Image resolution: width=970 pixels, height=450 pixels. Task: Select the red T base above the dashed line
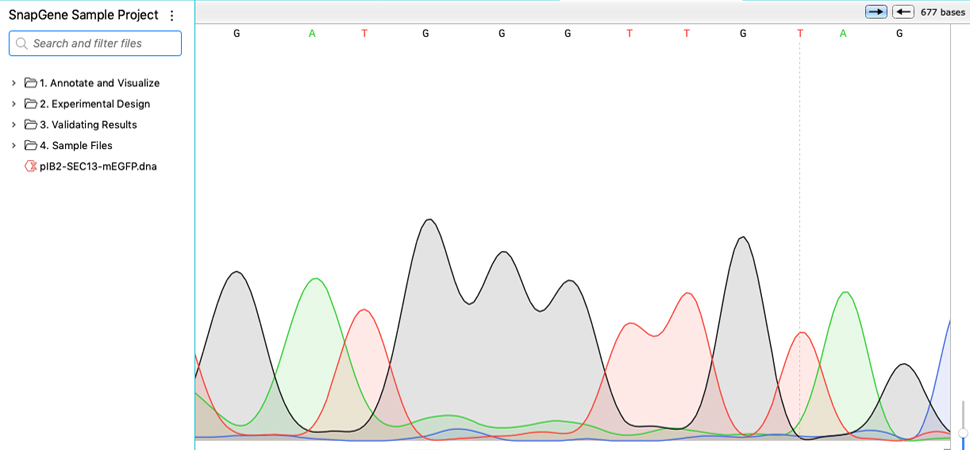[800, 34]
